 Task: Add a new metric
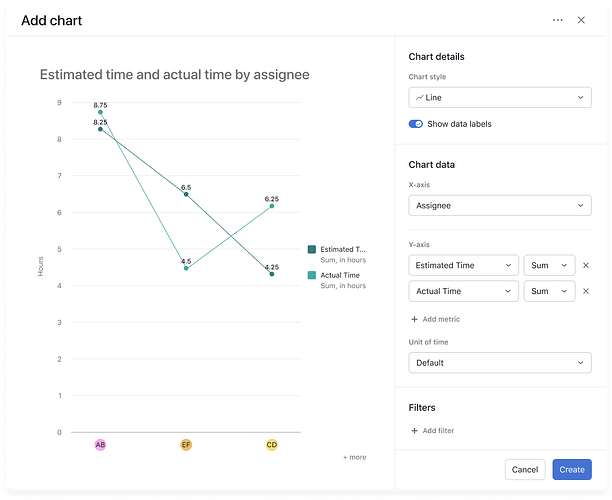coord(435,319)
